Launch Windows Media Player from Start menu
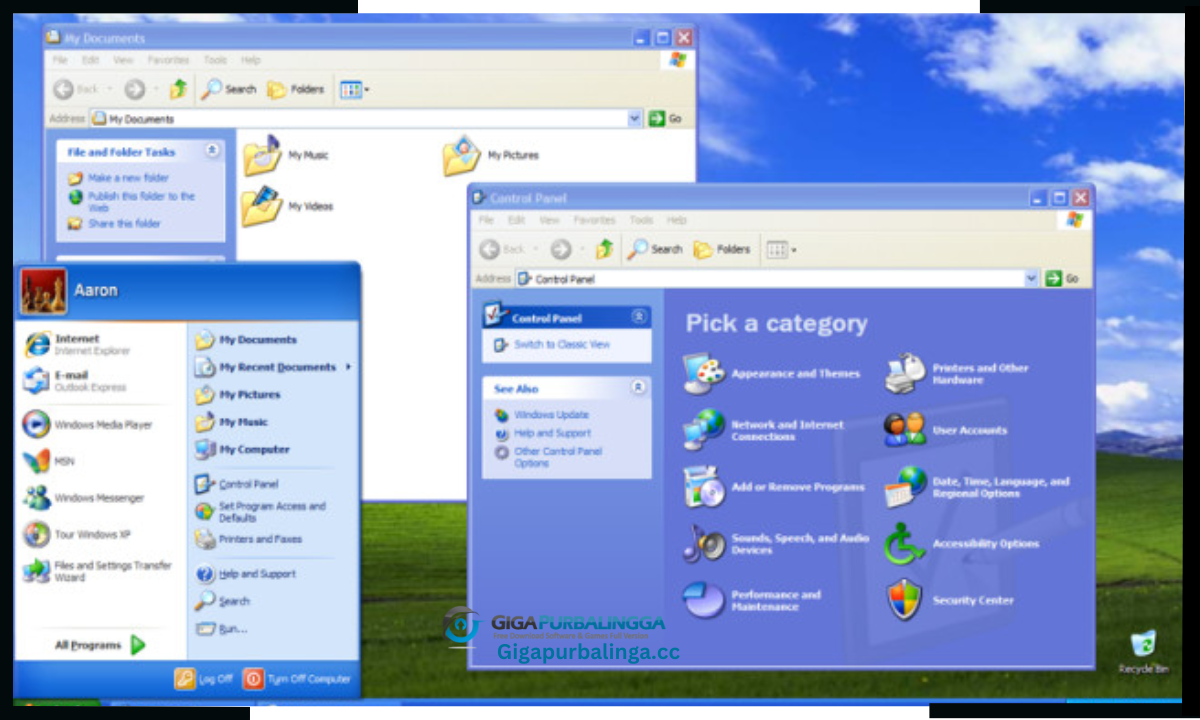 (x=88, y=424)
